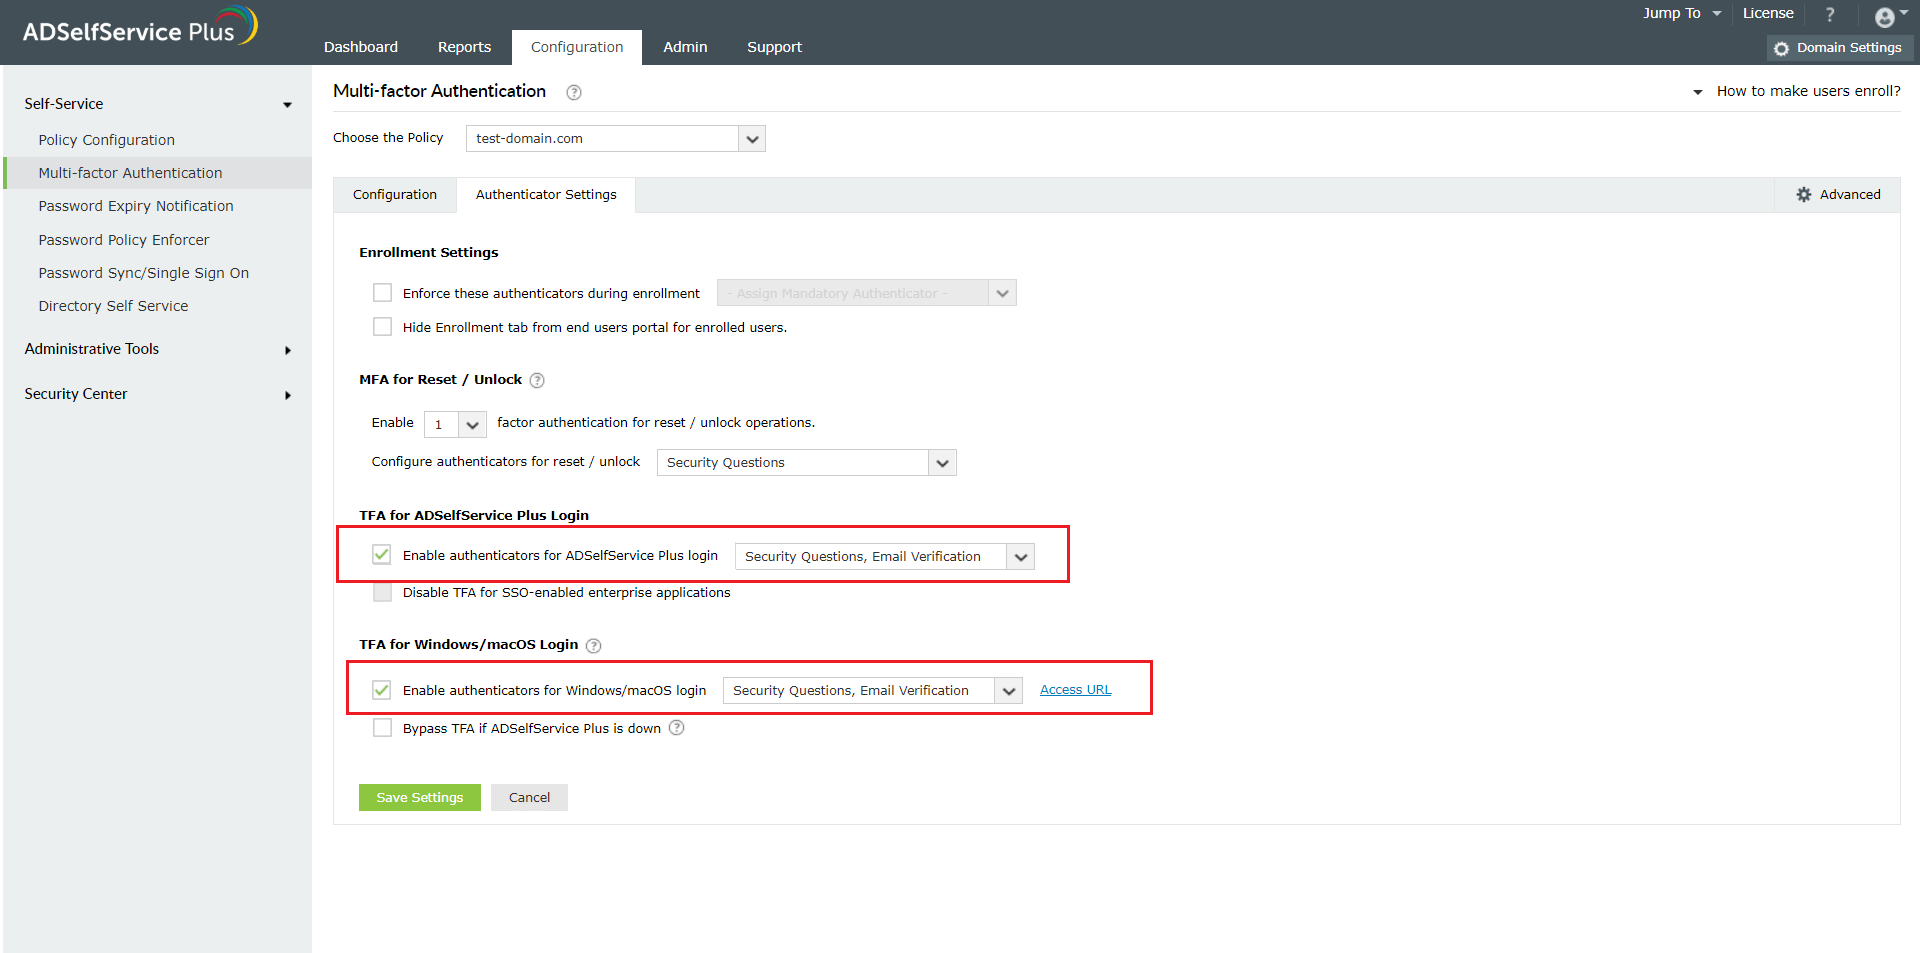Open ADSelfService Plus login authenticators dropdown
Image resolution: width=1920 pixels, height=953 pixels.
885,557
